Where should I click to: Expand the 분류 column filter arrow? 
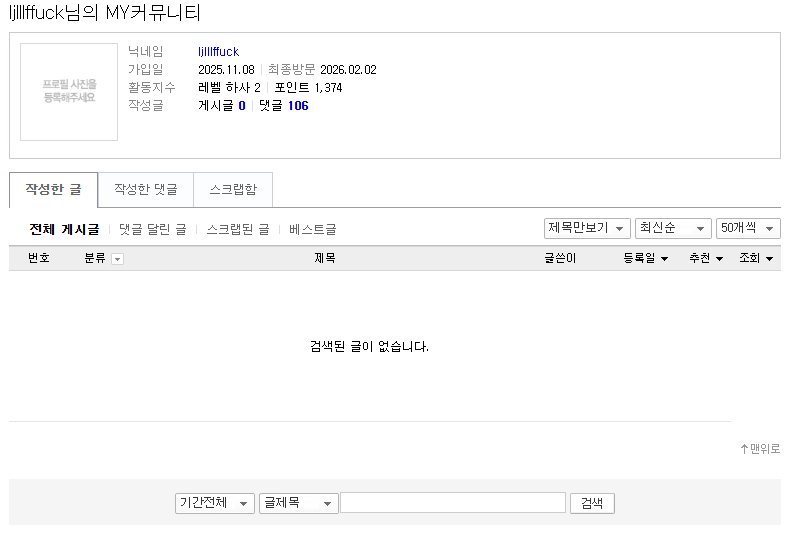[118, 259]
